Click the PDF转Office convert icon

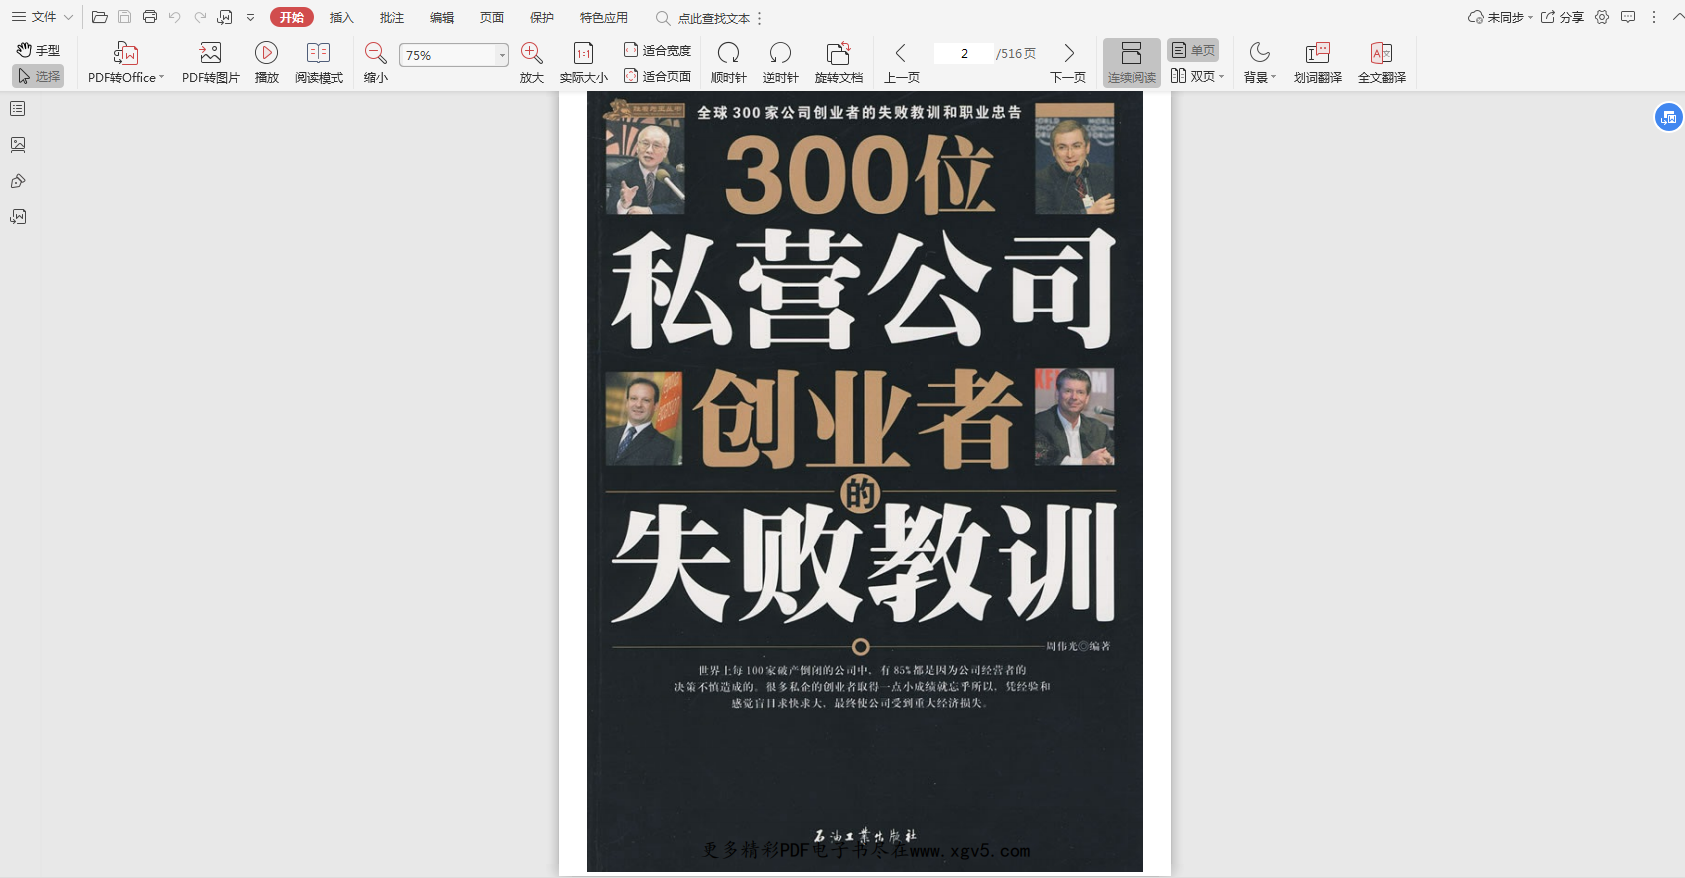pyautogui.click(x=126, y=53)
